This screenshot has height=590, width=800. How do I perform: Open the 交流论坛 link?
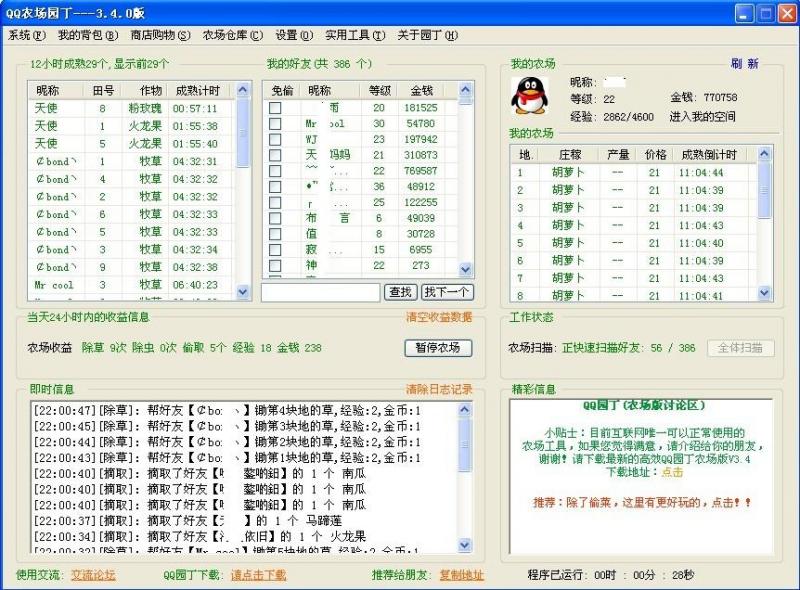(93, 575)
